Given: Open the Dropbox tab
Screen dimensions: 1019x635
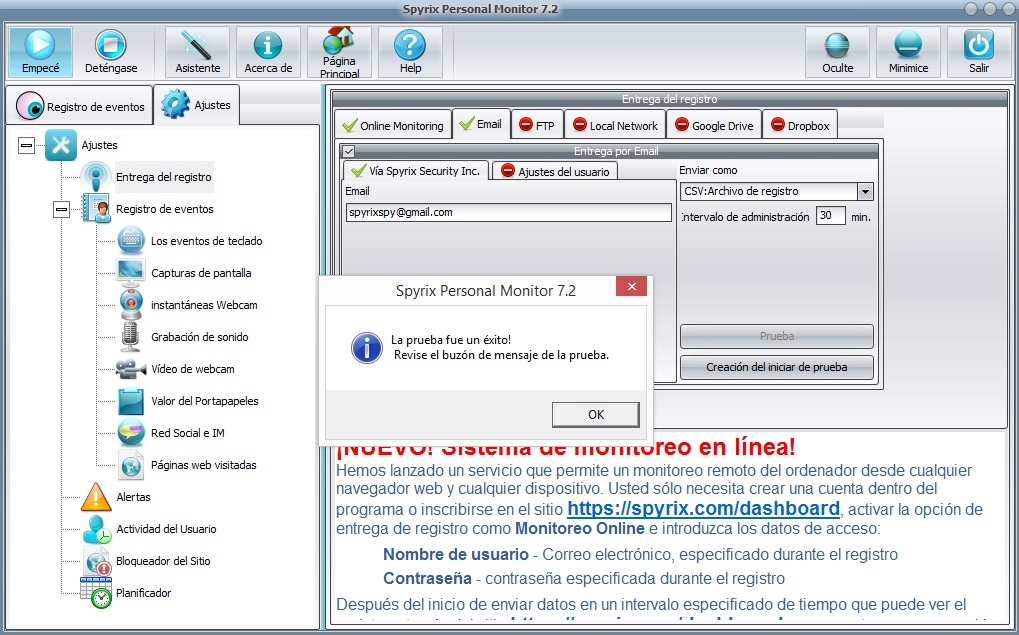Looking at the screenshot, I should (800, 125).
